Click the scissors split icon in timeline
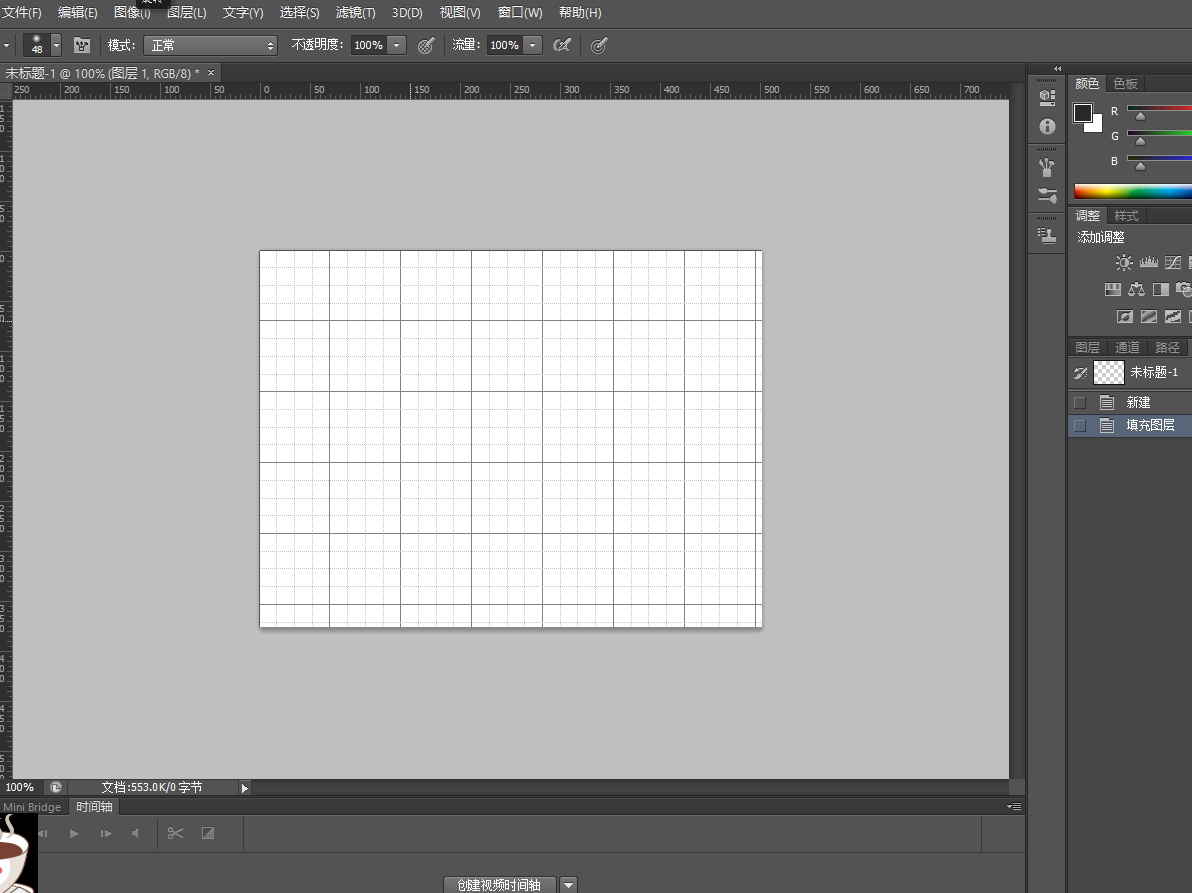1192x893 pixels. (x=176, y=833)
